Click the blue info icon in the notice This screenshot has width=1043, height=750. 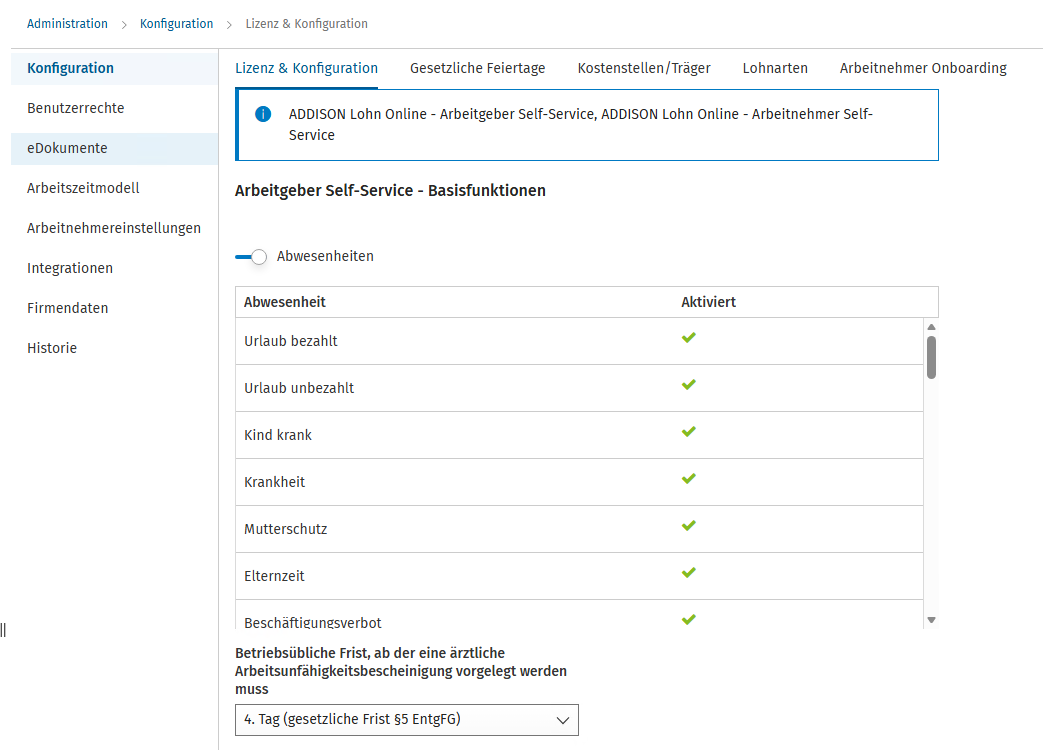pos(263,114)
